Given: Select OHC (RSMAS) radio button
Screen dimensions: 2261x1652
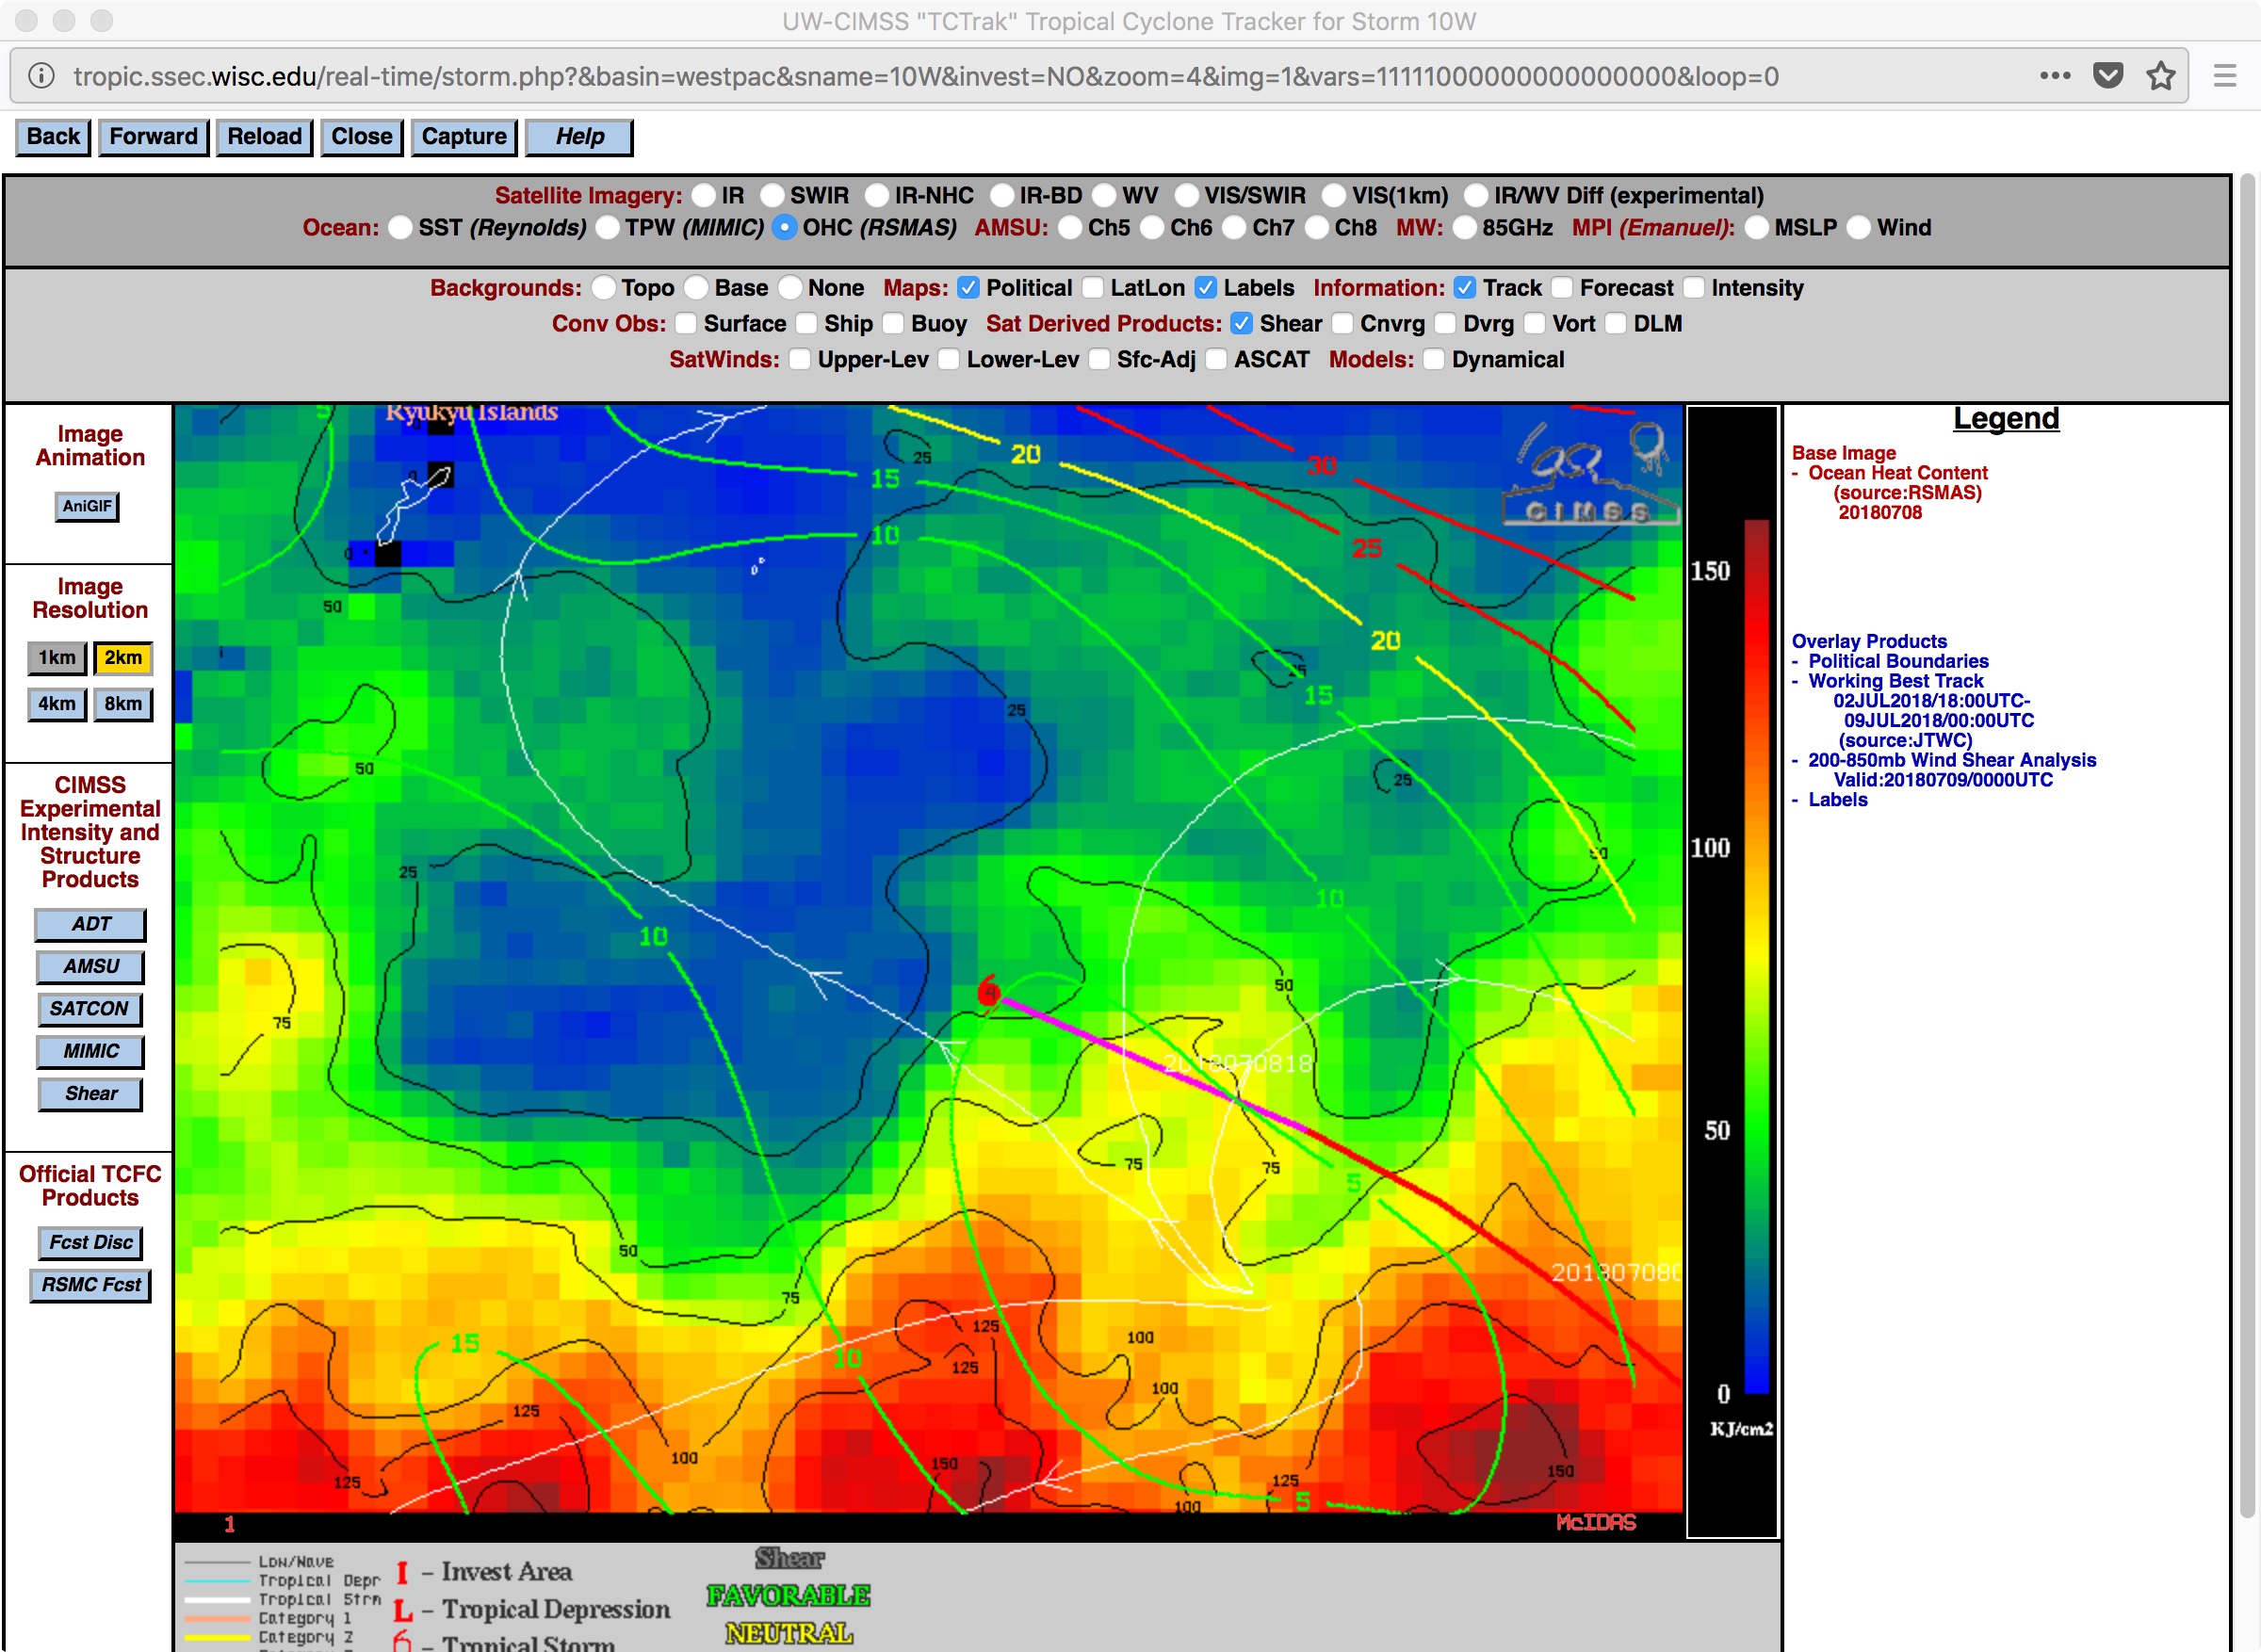Looking at the screenshot, I should [x=785, y=228].
